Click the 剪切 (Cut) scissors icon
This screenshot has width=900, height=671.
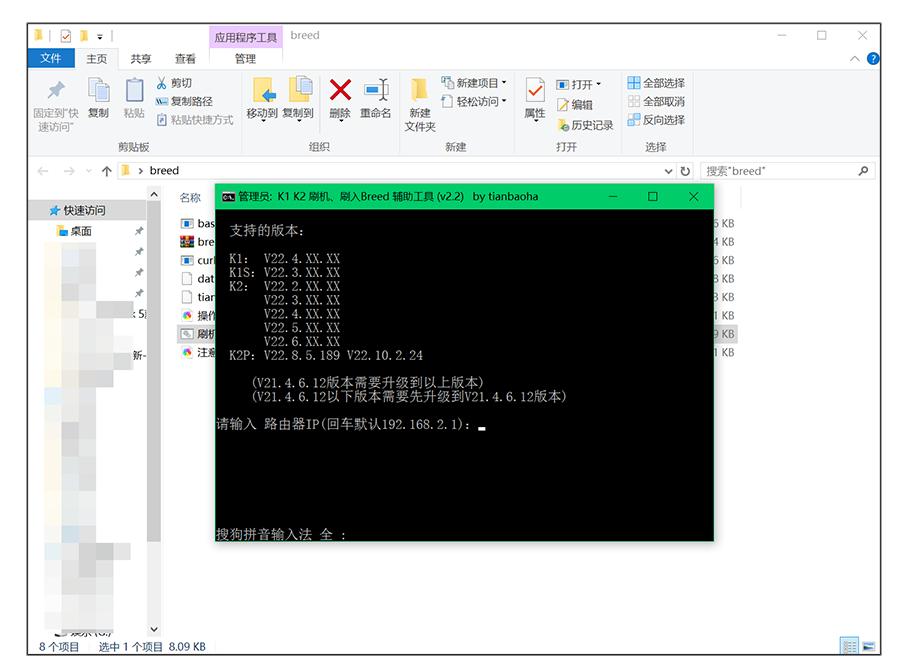tap(163, 80)
